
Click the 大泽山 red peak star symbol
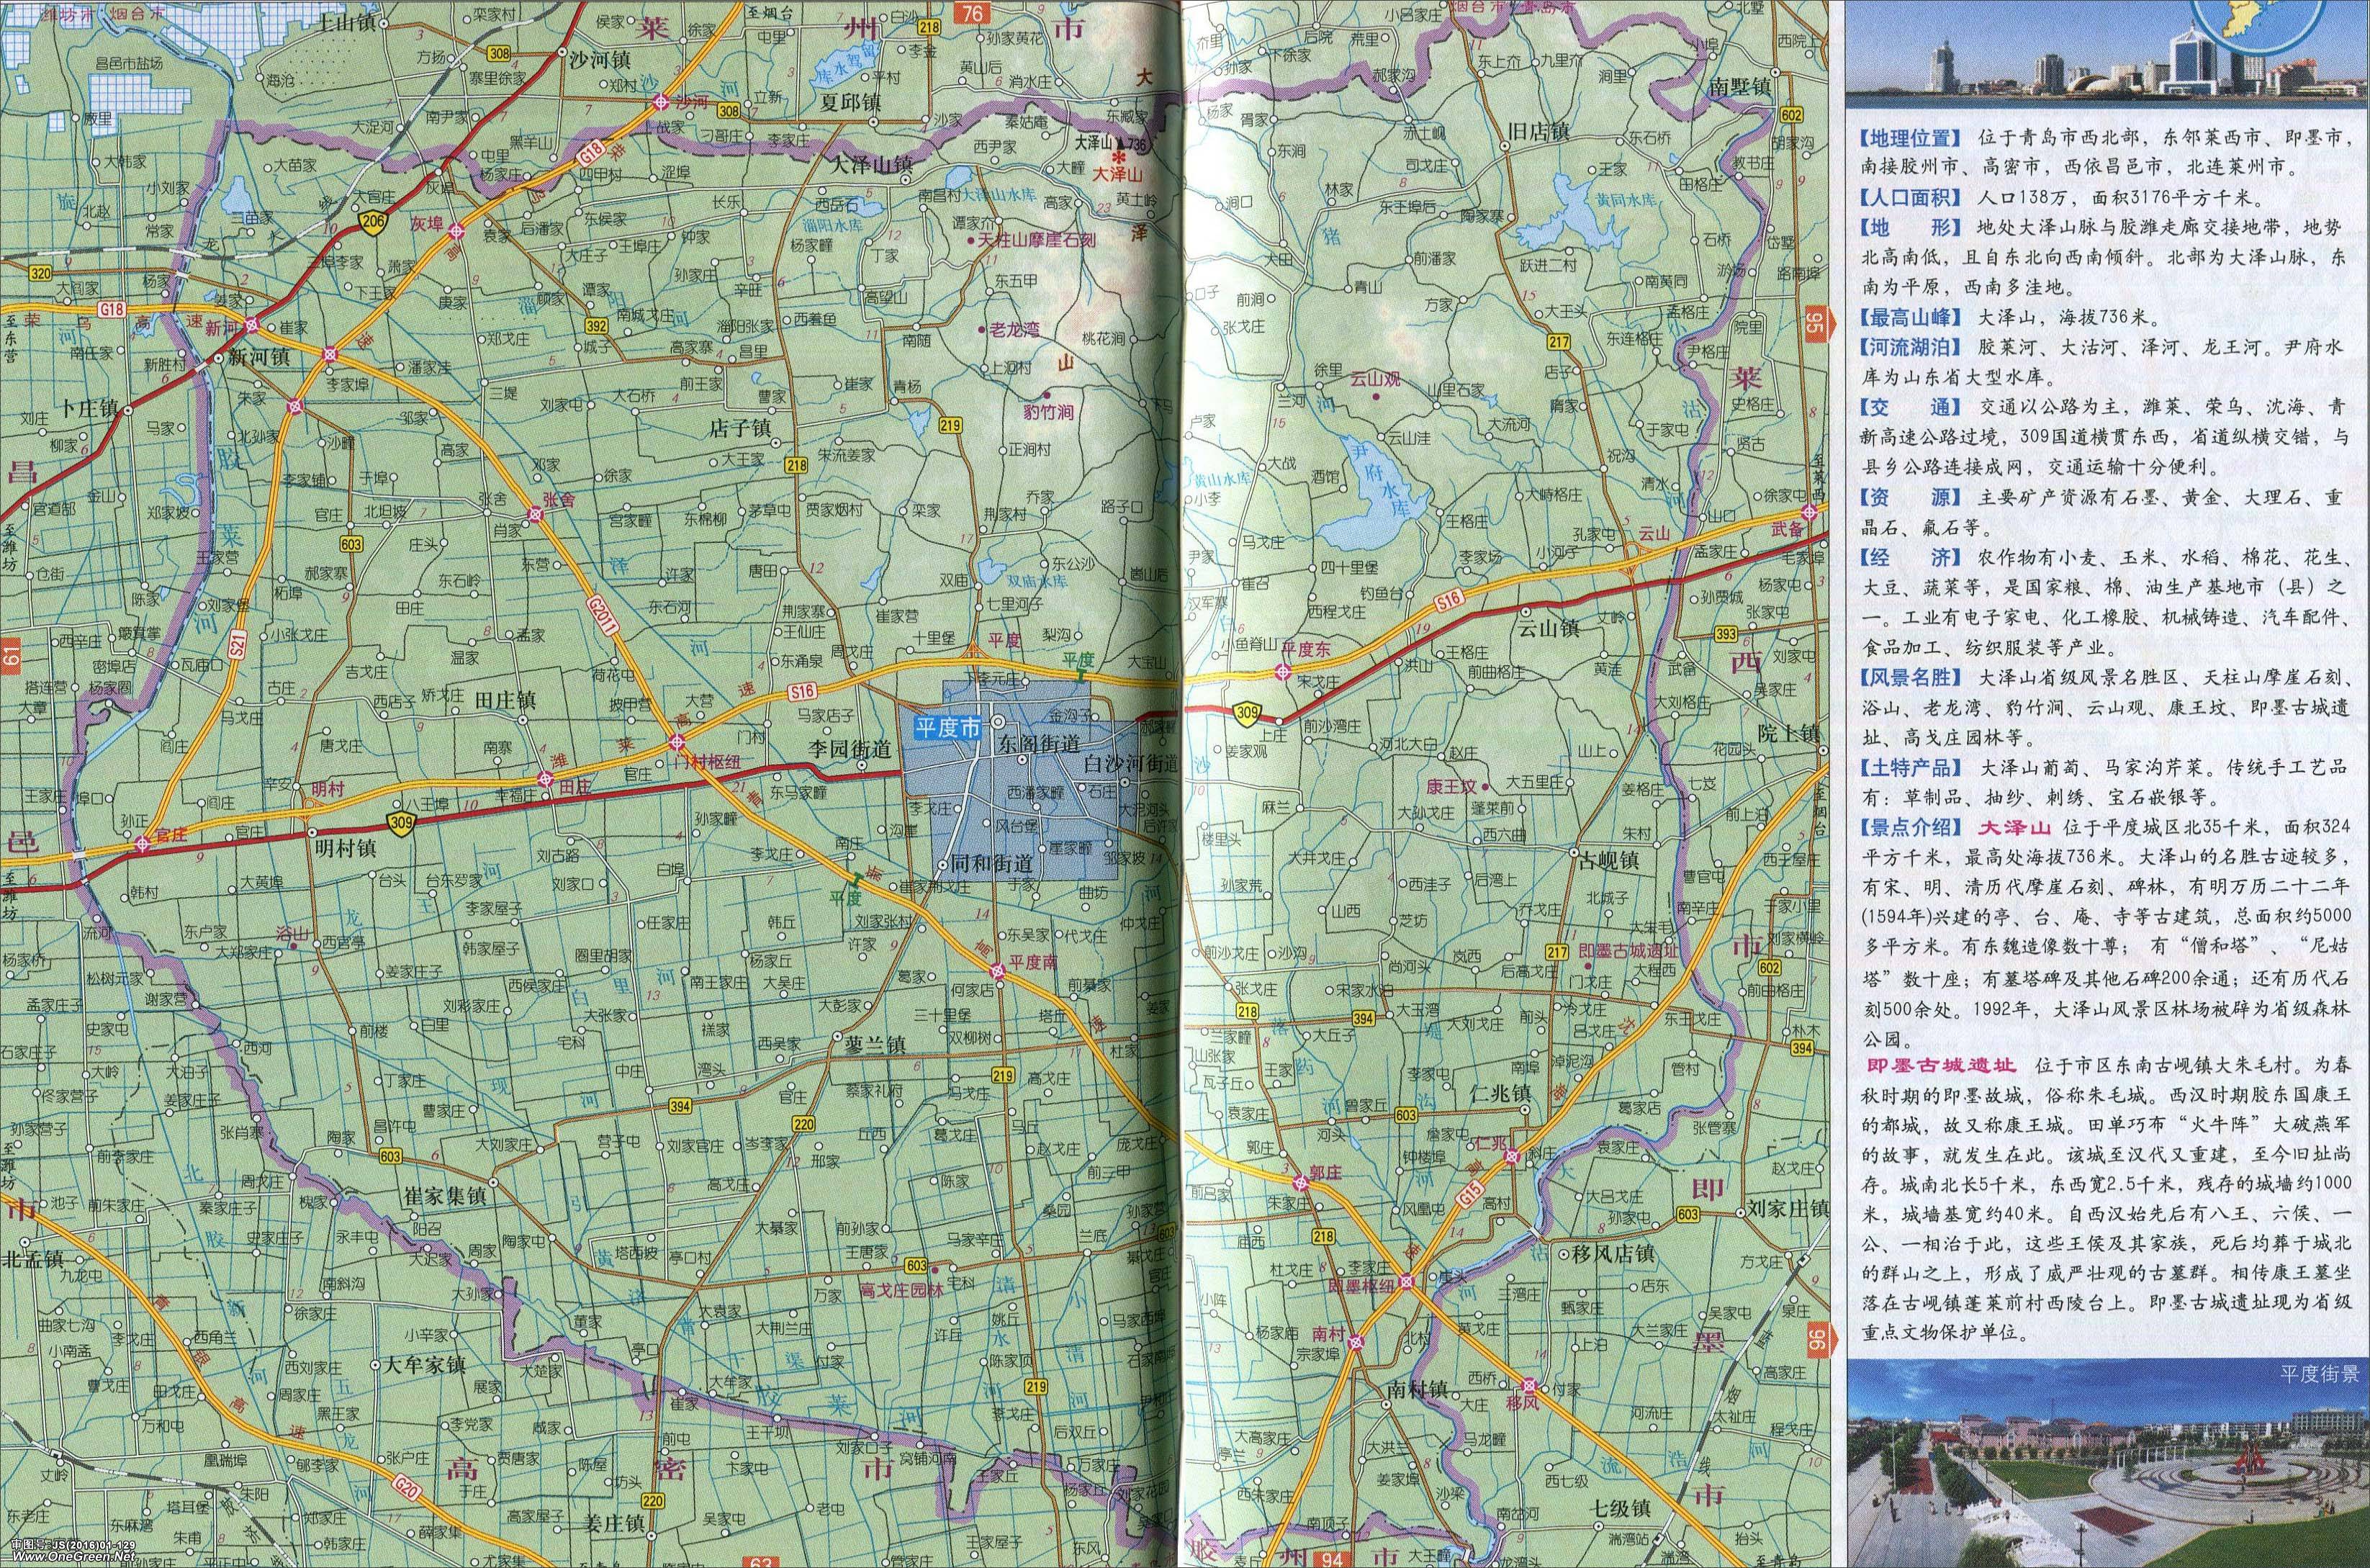click(x=1118, y=157)
